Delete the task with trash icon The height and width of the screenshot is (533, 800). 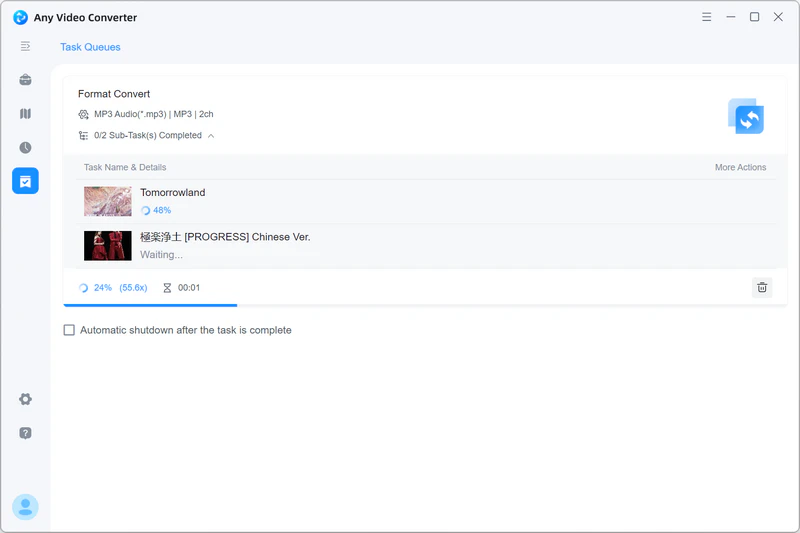click(762, 287)
